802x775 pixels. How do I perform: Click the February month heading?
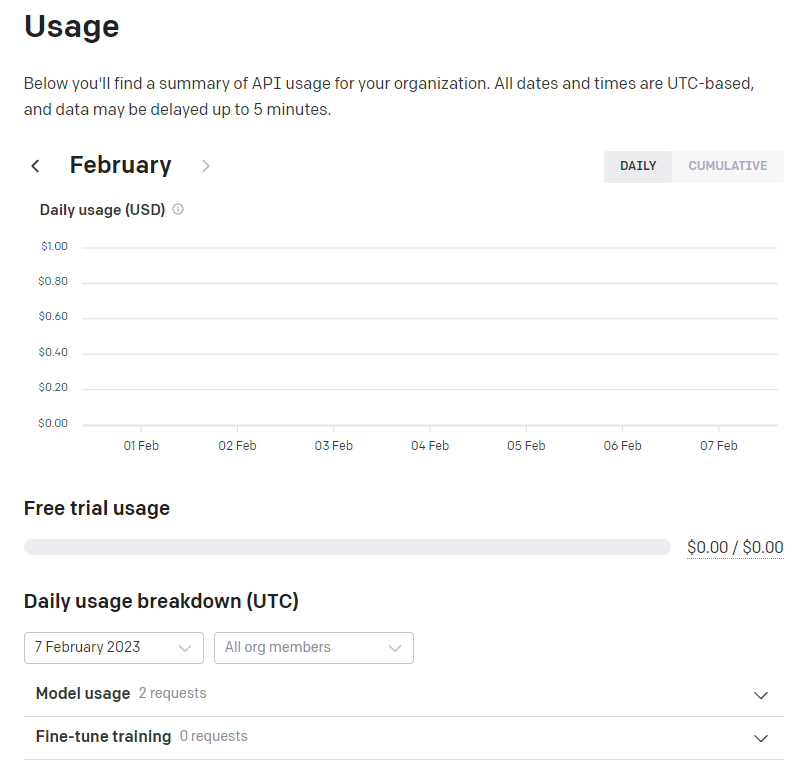point(120,165)
